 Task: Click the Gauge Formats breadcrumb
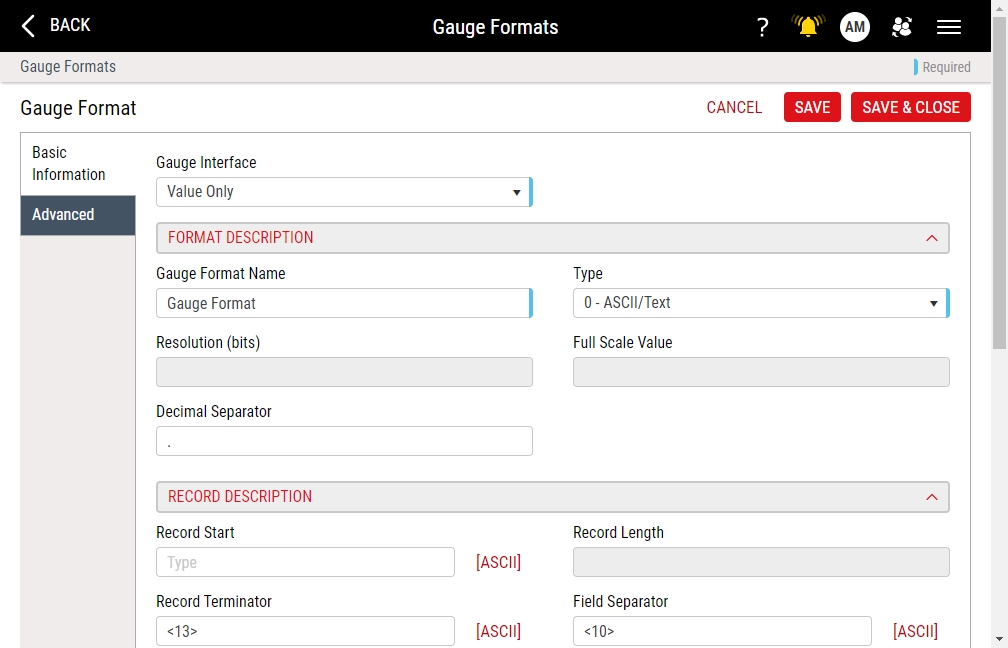68,67
